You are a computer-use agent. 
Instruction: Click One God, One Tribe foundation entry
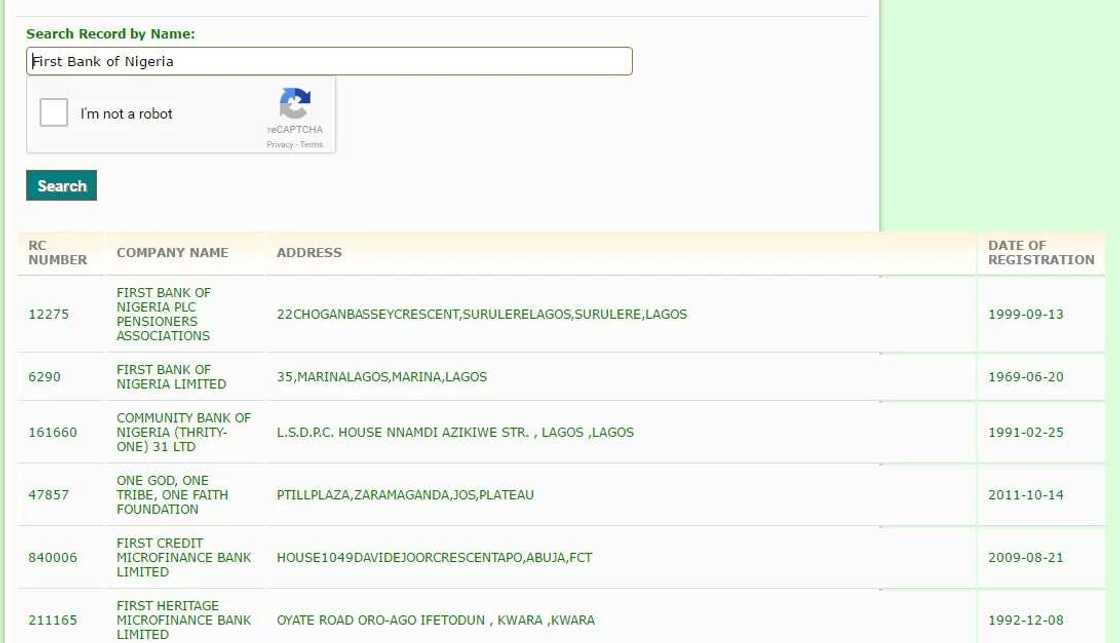(171, 495)
